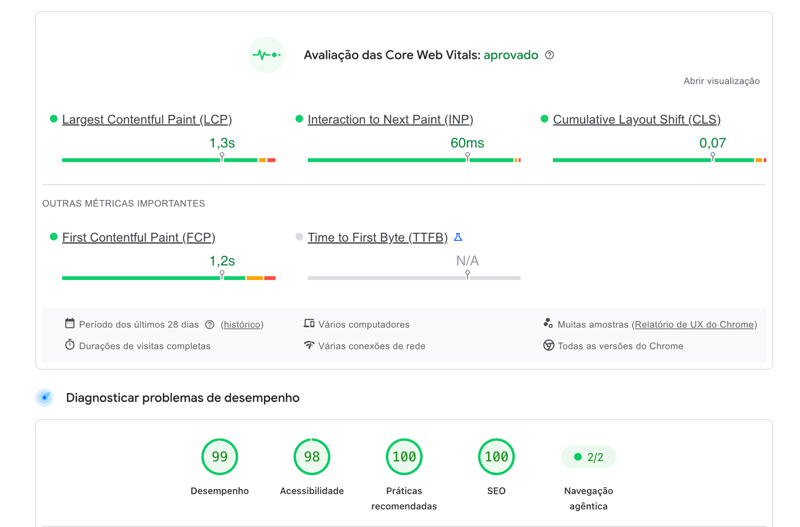Click the CLS value '0,07'

pos(712,143)
